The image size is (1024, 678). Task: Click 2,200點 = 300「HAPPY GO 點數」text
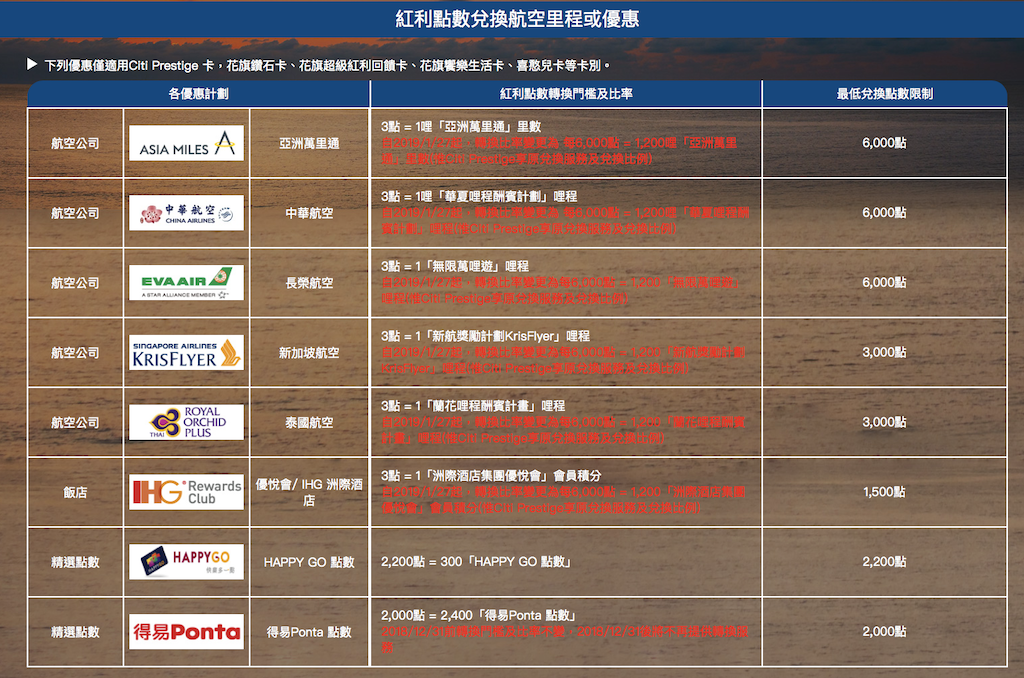point(476,562)
